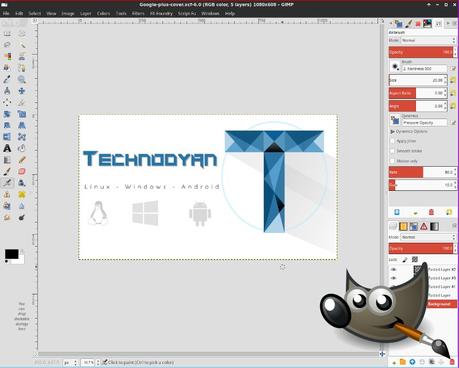Delete the layer using Layers trash button
Screen dimensions: 459x368
452,362
